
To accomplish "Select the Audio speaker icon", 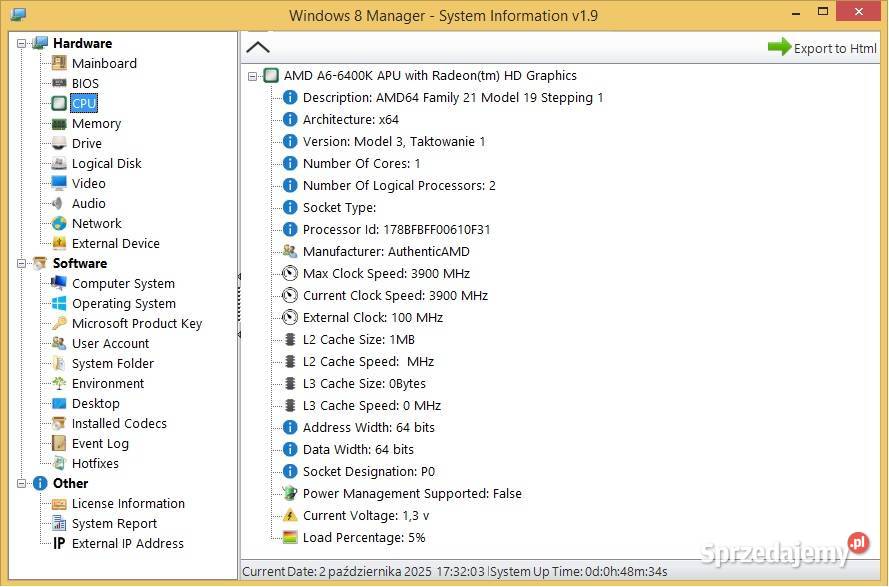I will click(x=59, y=203).
